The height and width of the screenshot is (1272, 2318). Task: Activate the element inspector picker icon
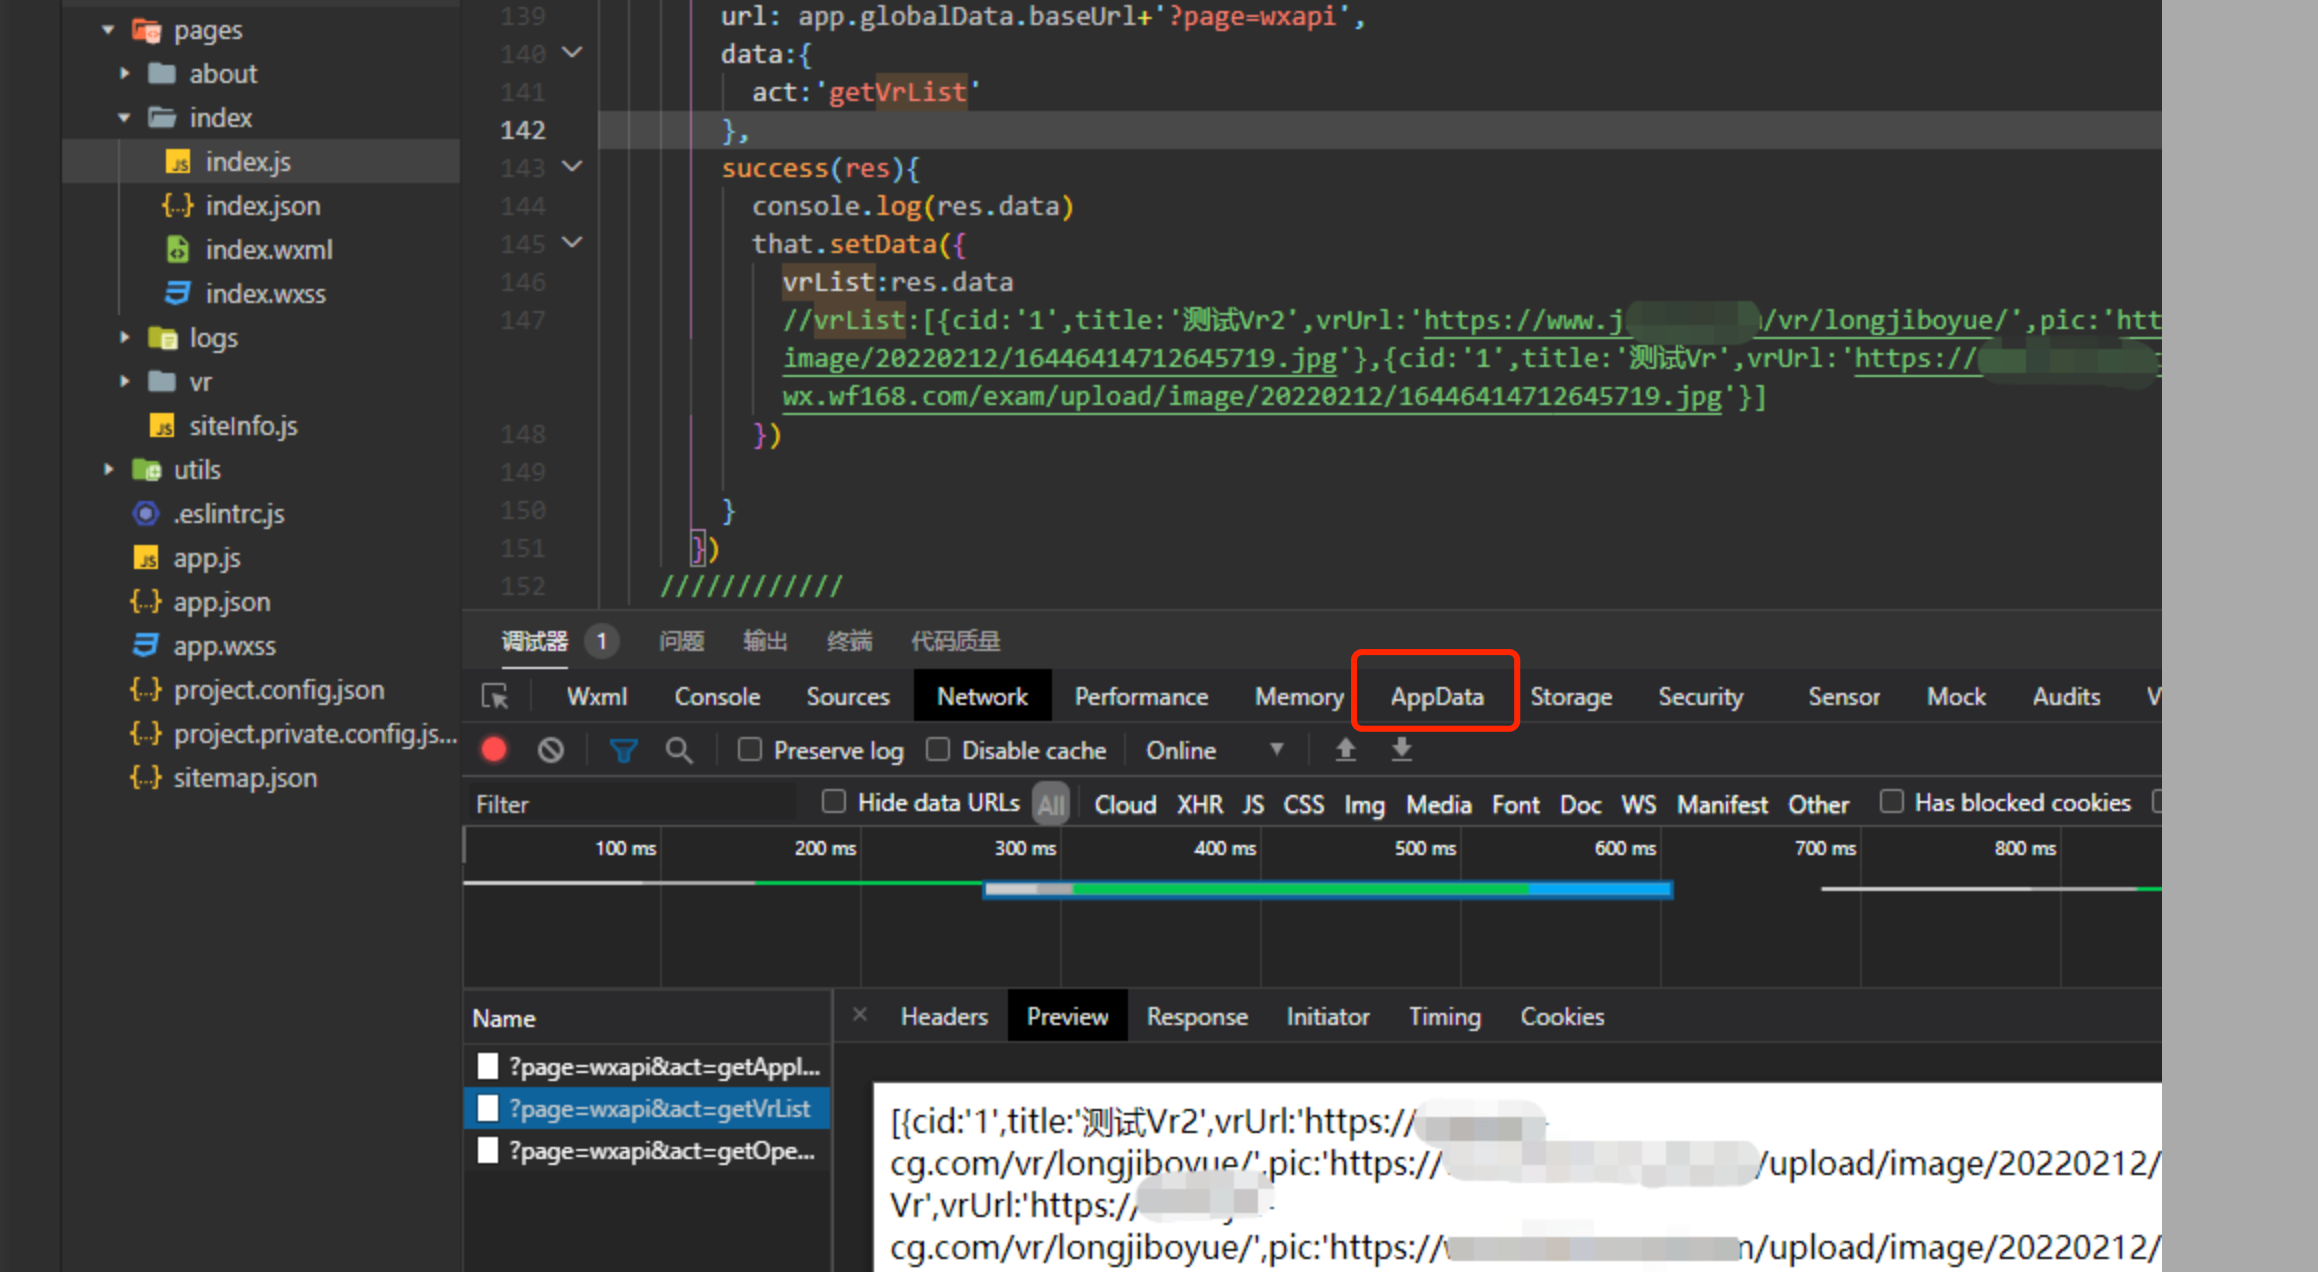pyautogui.click(x=495, y=696)
